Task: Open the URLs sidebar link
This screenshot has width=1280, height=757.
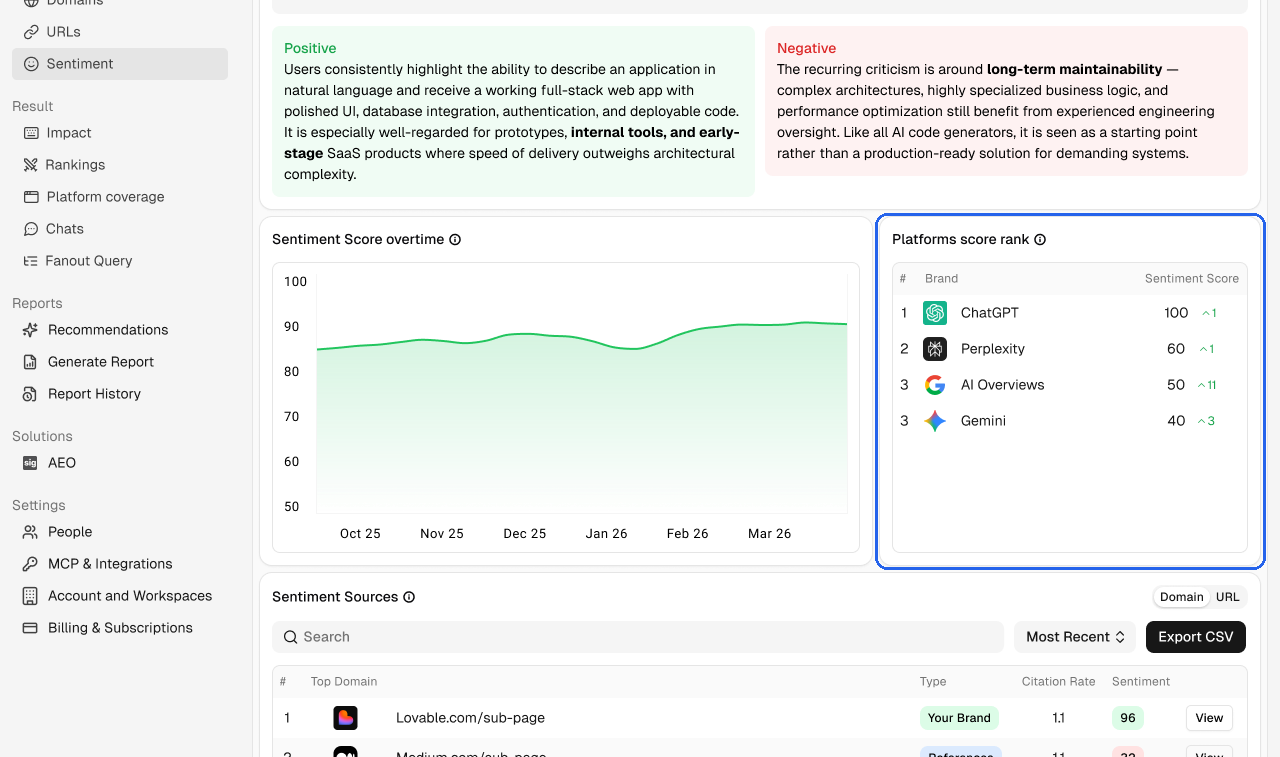Action: pos(63,32)
